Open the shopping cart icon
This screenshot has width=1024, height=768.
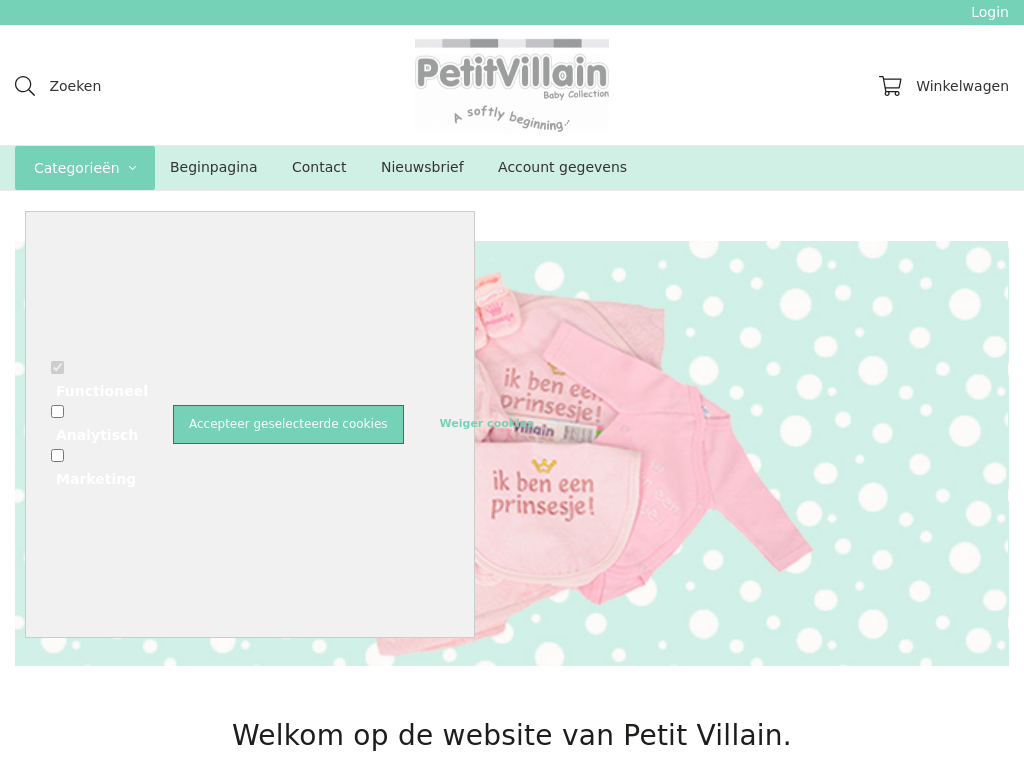tap(890, 86)
